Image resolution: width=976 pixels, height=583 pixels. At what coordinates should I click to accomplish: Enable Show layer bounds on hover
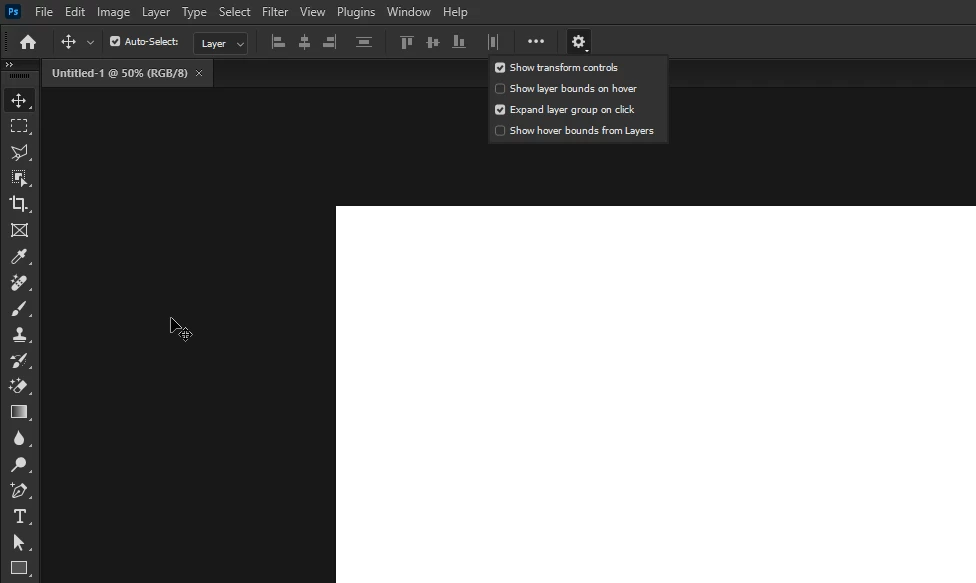[x=500, y=88]
